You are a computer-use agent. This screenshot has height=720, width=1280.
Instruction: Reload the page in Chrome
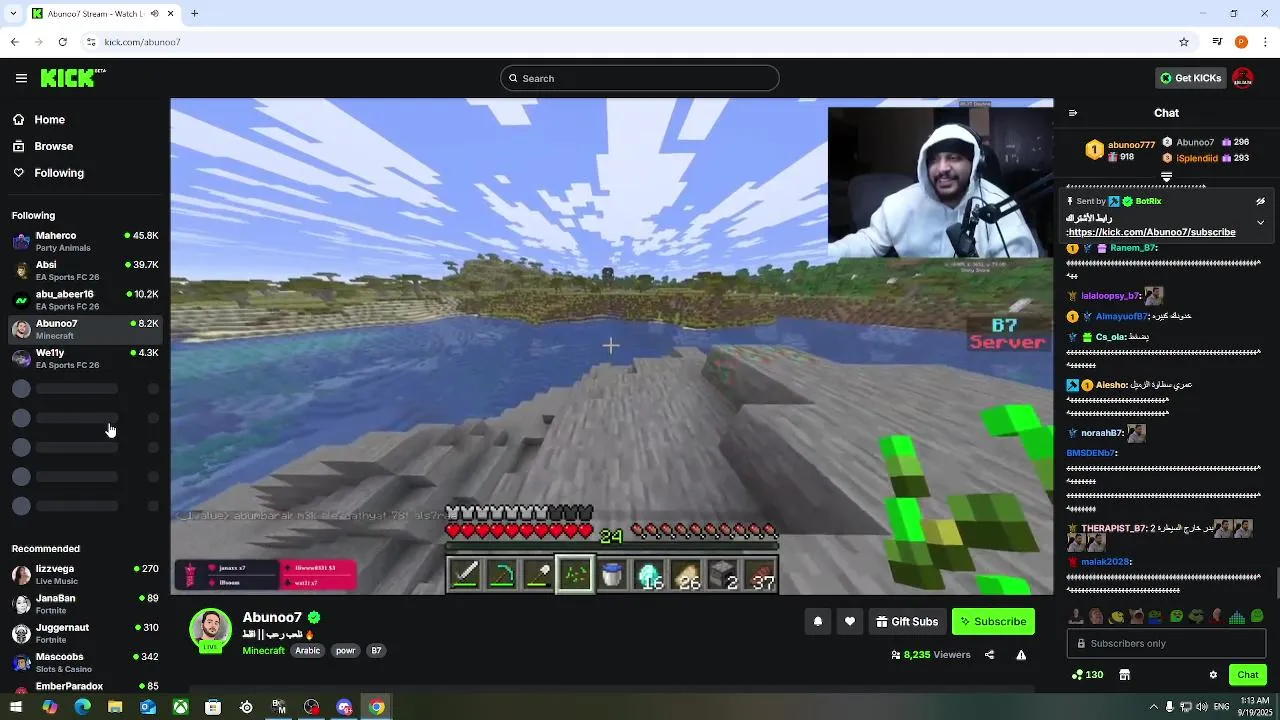point(62,42)
